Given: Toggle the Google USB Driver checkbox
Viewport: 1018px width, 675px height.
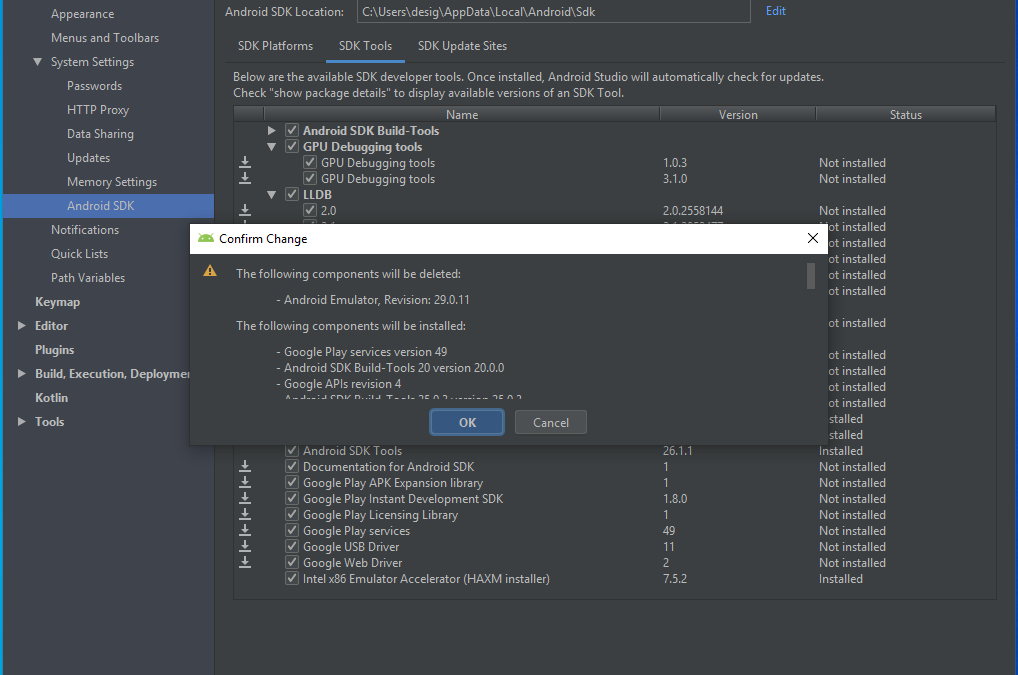Looking at the screenshot, I should pyautogui.click(x=292, y=546).
